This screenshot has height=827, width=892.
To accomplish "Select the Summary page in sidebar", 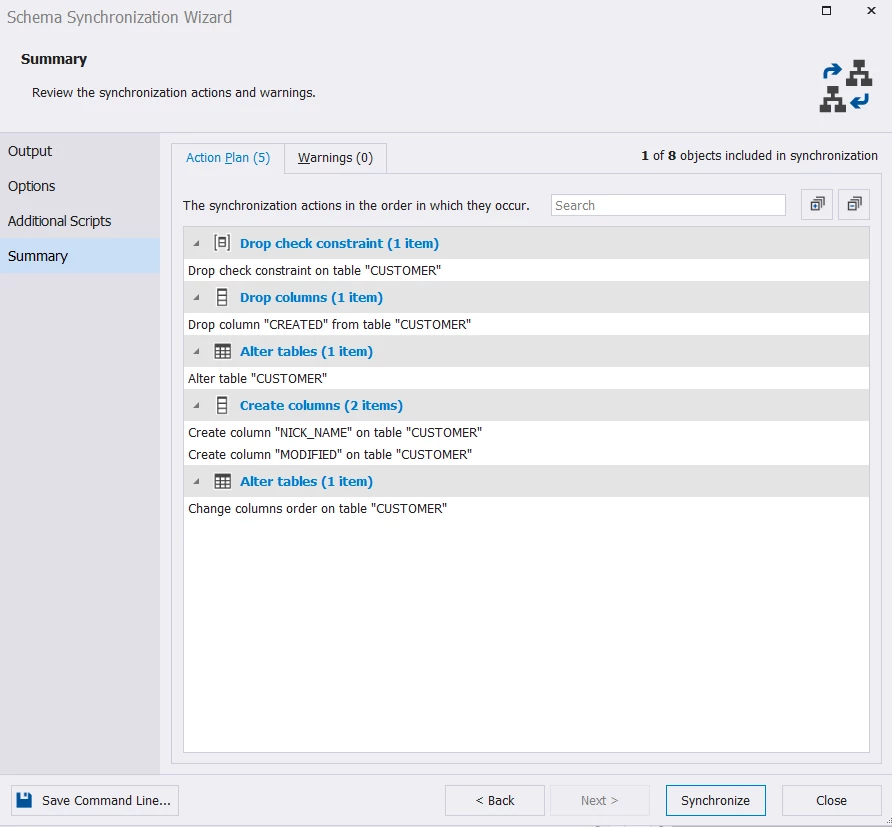I will pyautogui.click(x=80, y=256).
